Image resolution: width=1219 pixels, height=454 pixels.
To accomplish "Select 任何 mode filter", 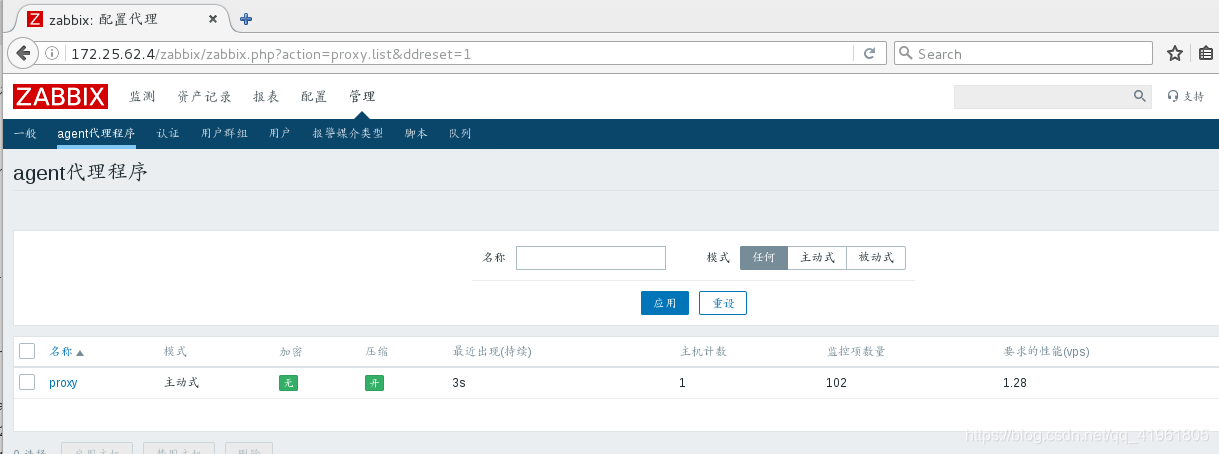I will click(x=764, y=258).
